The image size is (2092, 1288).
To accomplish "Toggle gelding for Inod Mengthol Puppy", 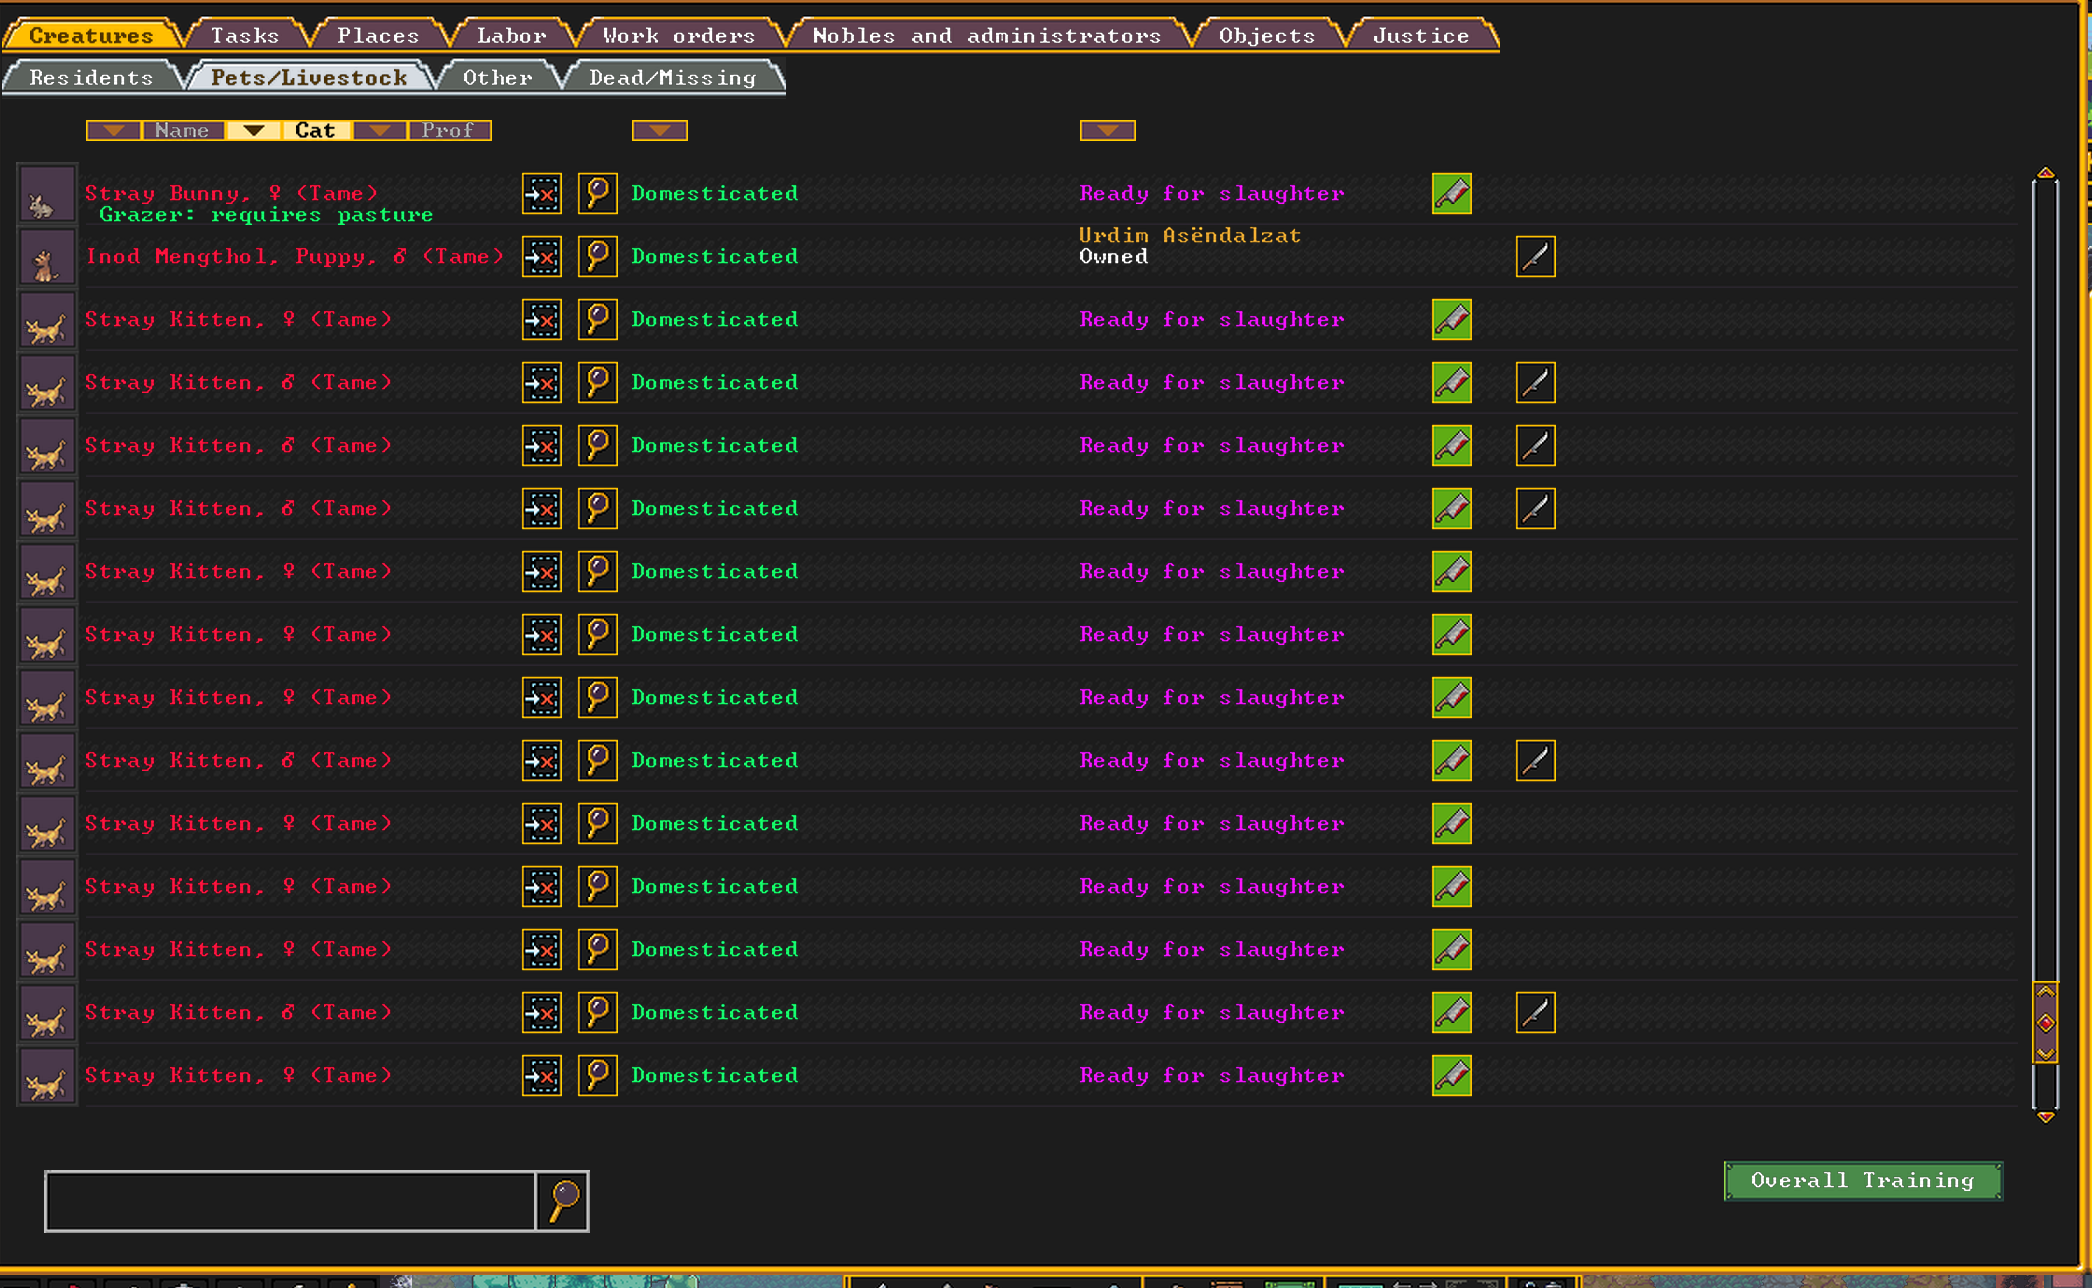I will (x=1536, y=257).
